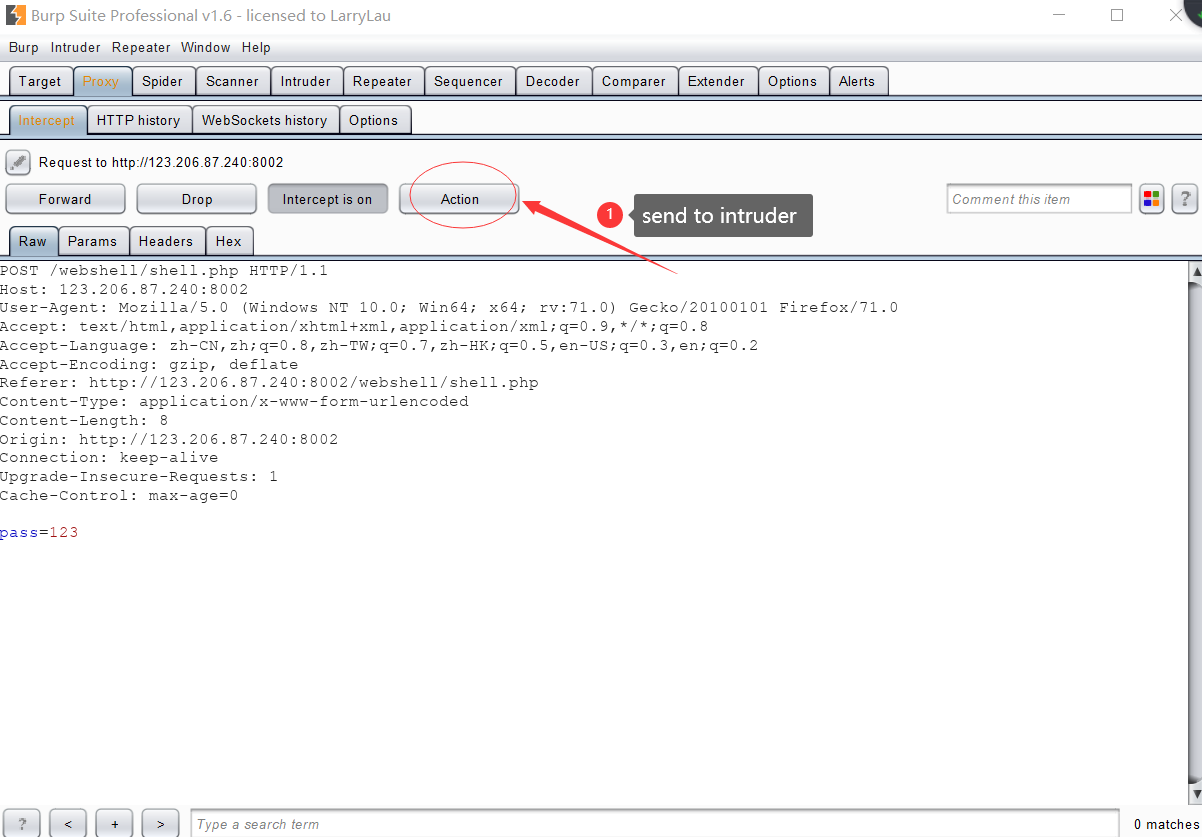The width and height of the screenshot is (1202, 837).
Task: Open the highlight color picker icon
Action: pyautogui.click(x=1152, y=199)
